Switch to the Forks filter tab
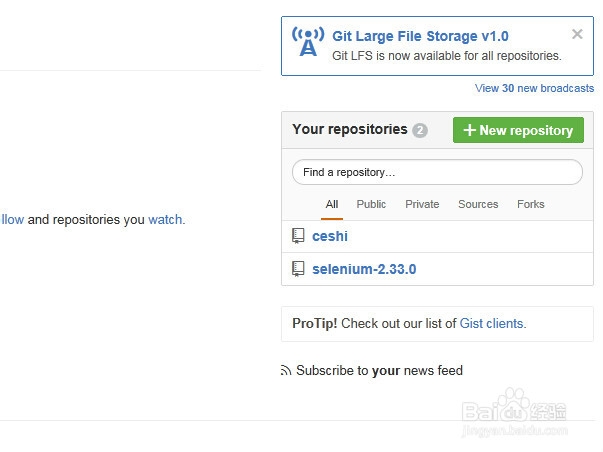603x452 pixels. [531, 204]
